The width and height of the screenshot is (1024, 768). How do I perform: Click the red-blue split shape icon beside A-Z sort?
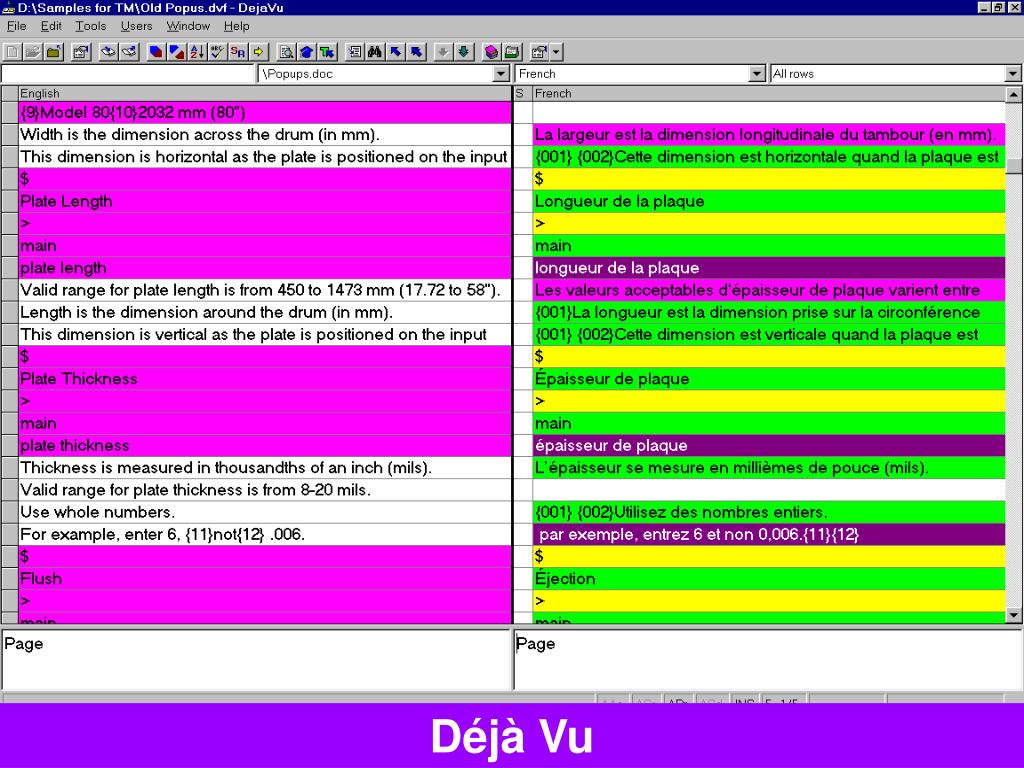click(176, 52)
